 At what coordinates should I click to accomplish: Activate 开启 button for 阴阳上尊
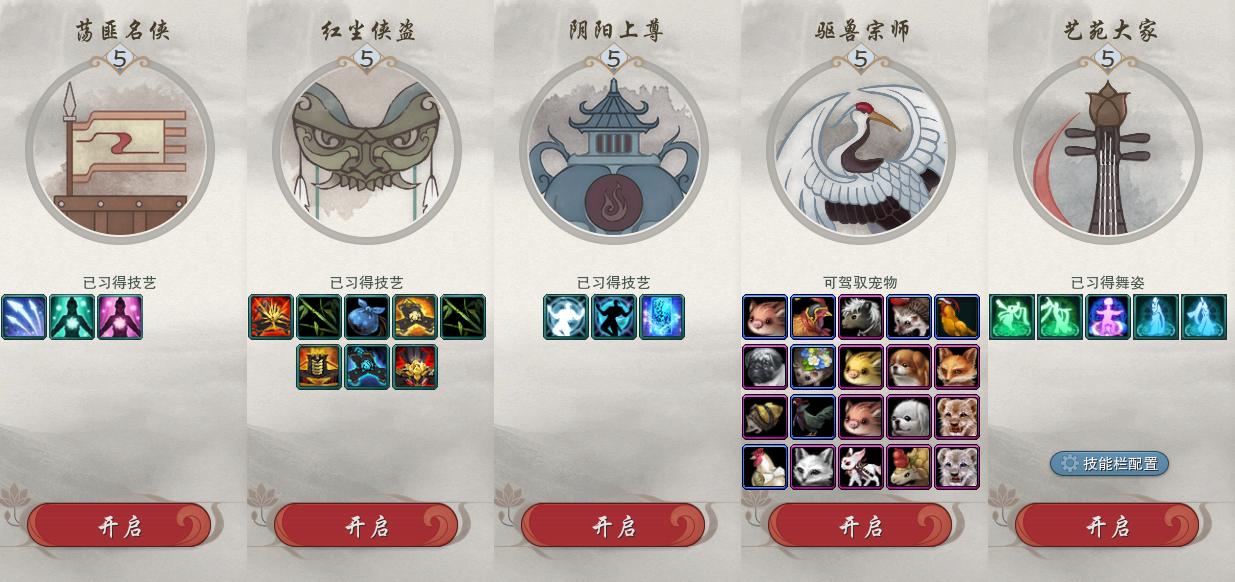613,526
